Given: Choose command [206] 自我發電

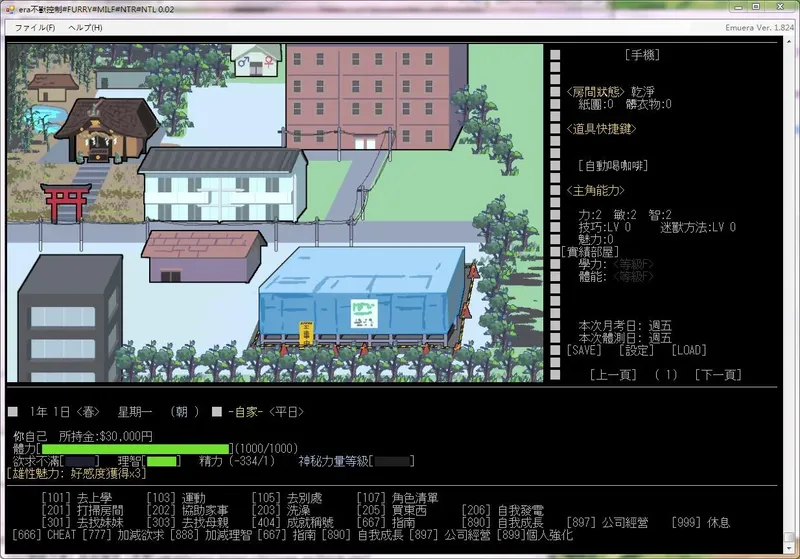Looking at the screenshot, I should click(x=503, y=510).
